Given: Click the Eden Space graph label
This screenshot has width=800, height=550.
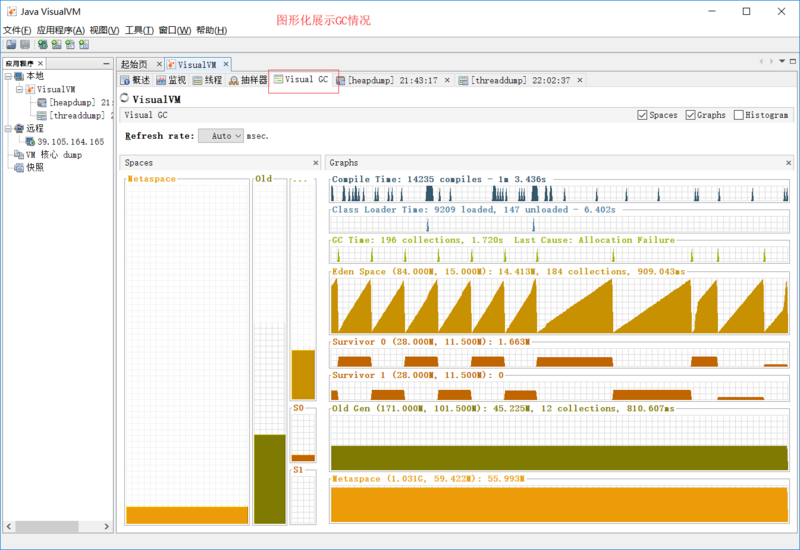Looking at the screenshot, I should click(x=508, y=271).
